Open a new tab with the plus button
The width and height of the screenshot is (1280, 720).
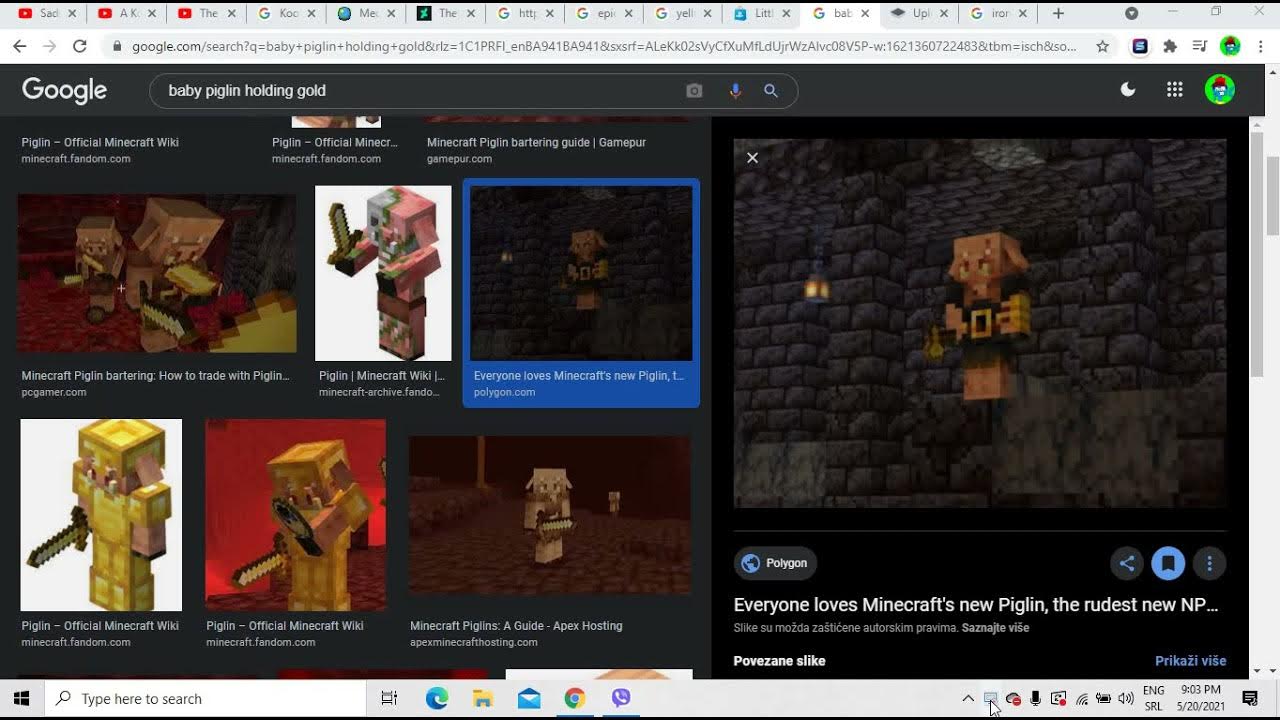pos(1058,13)
